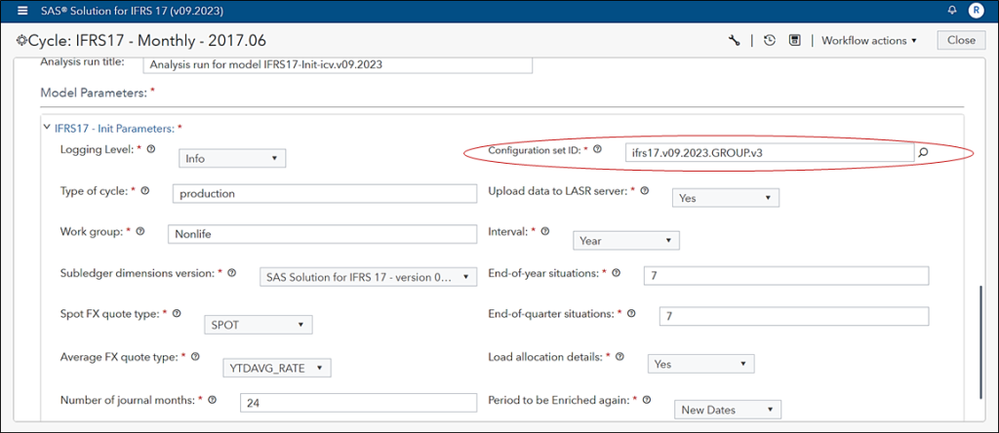Search for Configuration set ID with magnifier

pyautogui.click(x=923, y=153)
